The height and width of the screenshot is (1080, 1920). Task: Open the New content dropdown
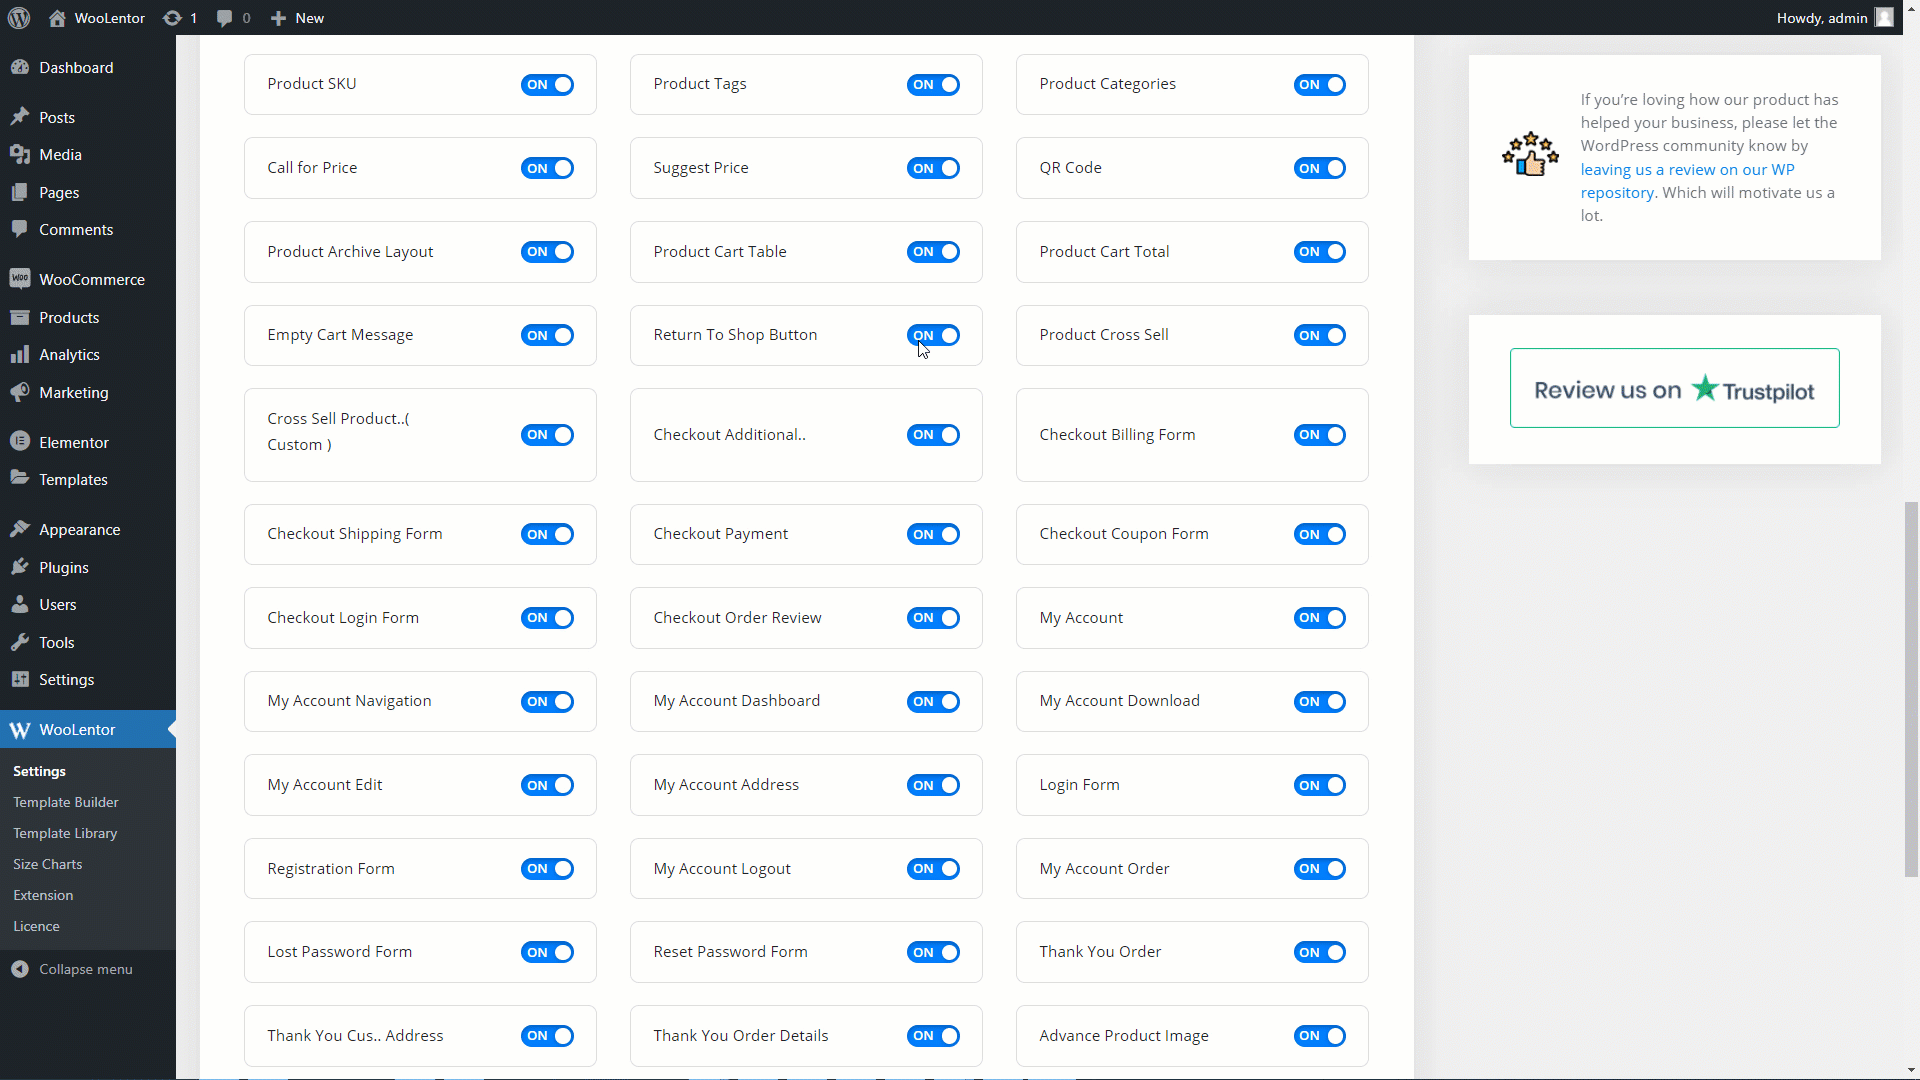pos(298,18)
